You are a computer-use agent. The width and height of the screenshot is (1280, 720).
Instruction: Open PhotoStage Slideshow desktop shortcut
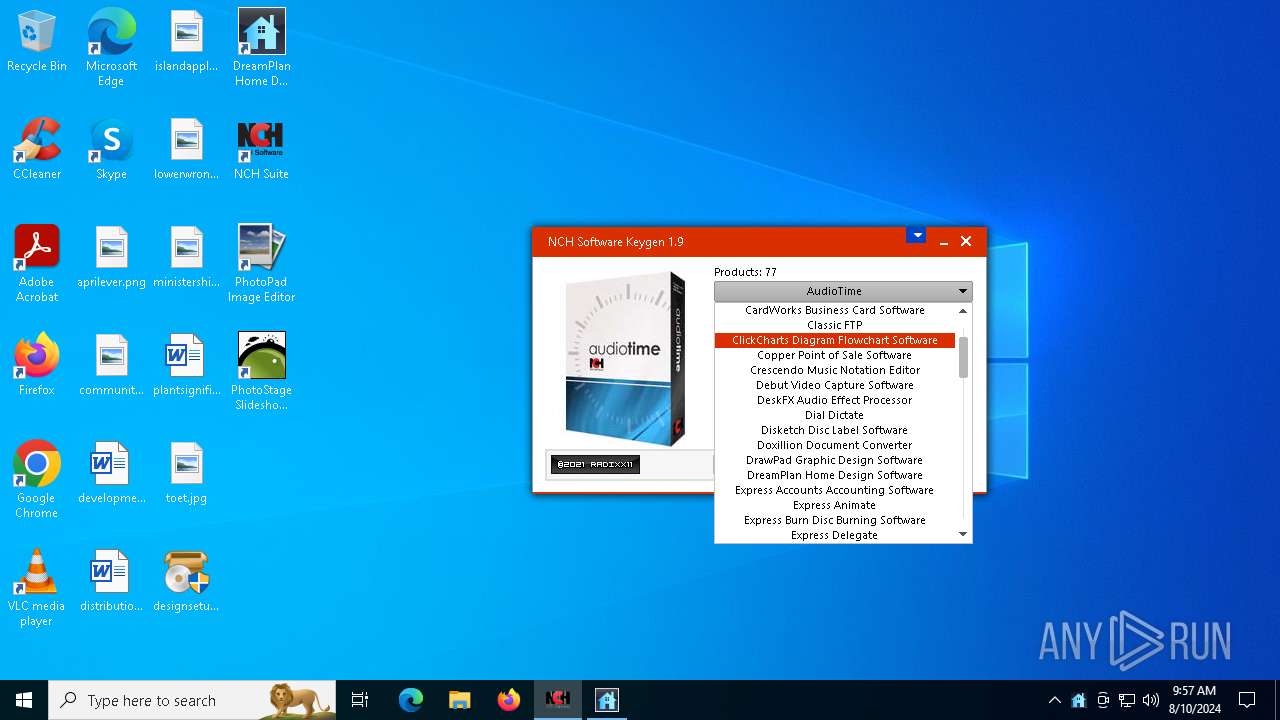[261, 372]
